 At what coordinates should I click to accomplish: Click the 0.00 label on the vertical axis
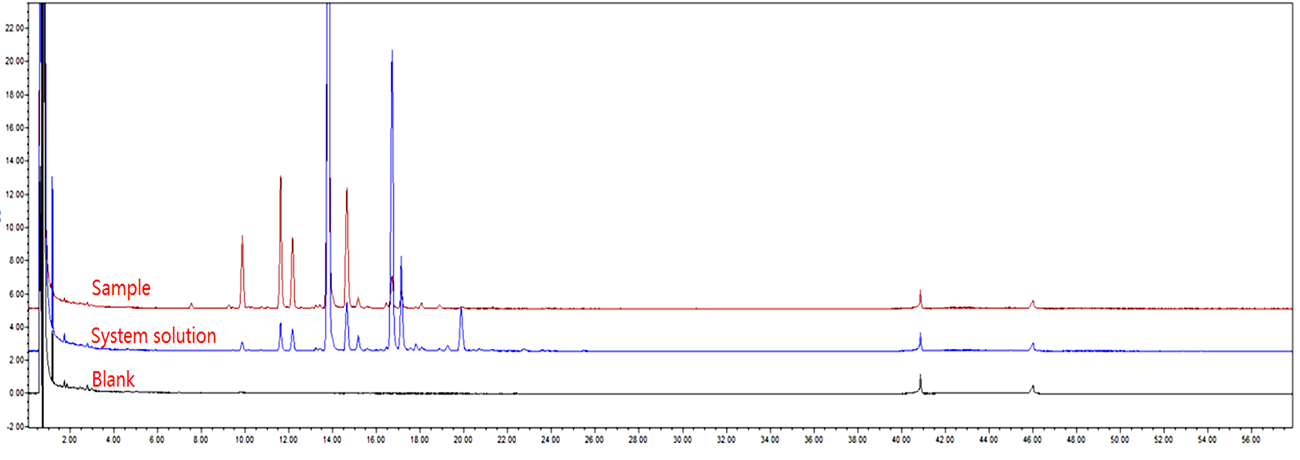click(14, 393)
